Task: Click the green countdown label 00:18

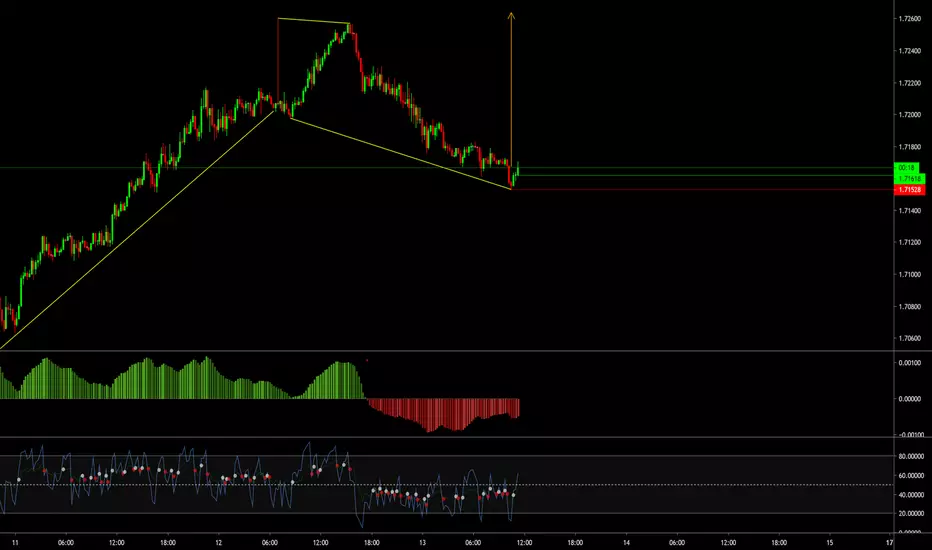Action: 906,168
